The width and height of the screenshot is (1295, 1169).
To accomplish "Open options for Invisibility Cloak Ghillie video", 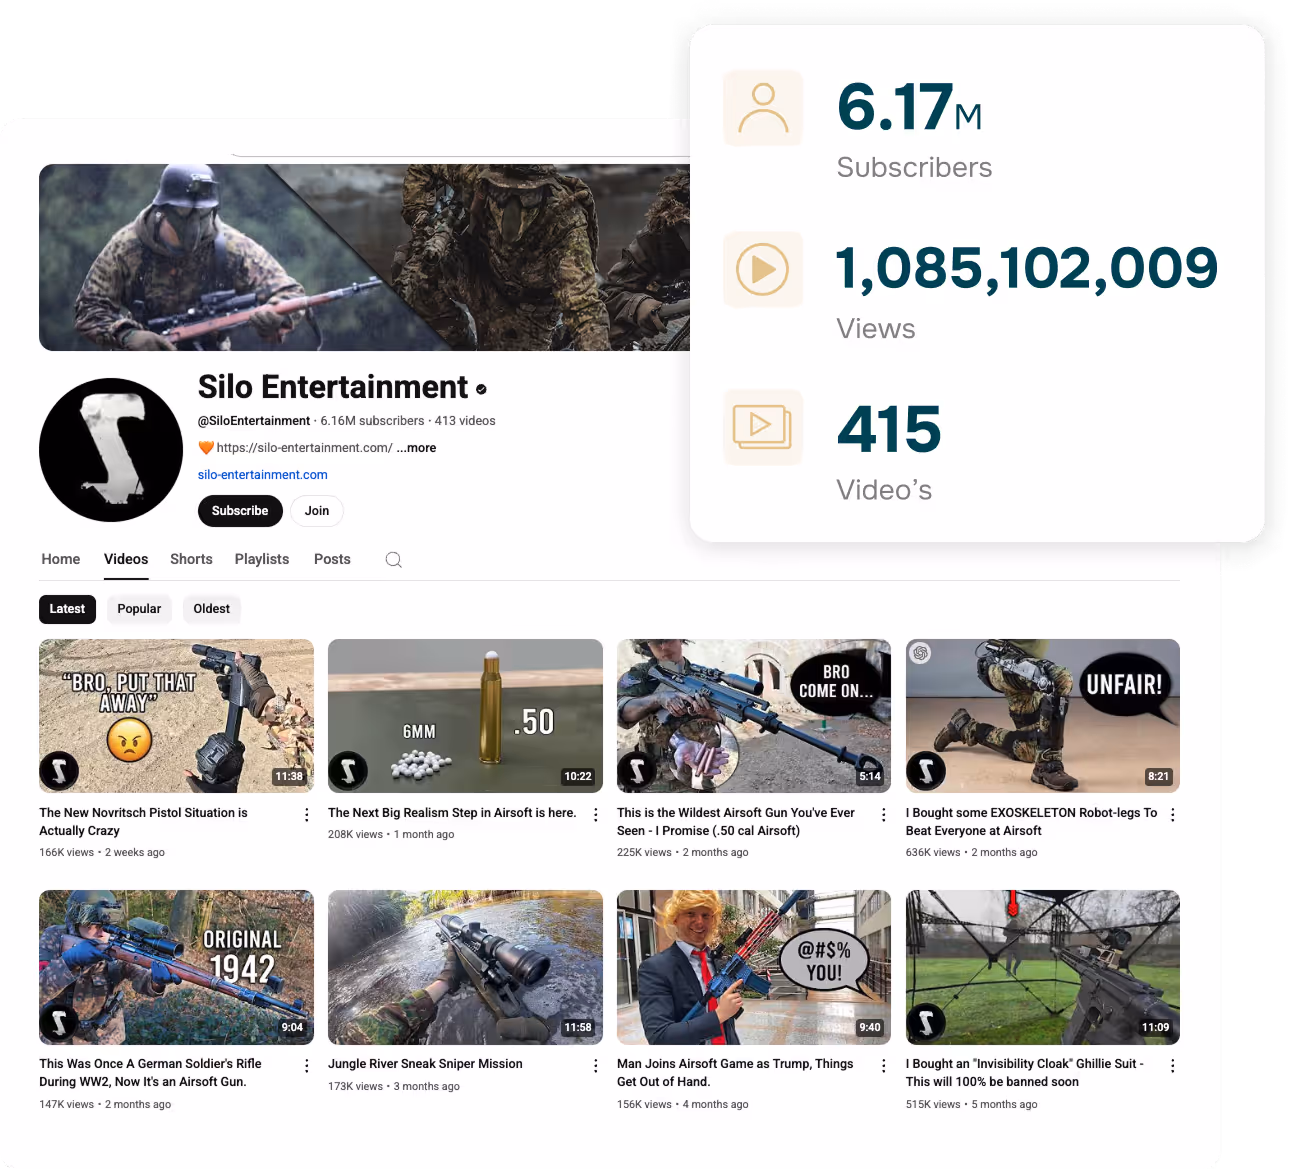I will tap(1172, 1066).
